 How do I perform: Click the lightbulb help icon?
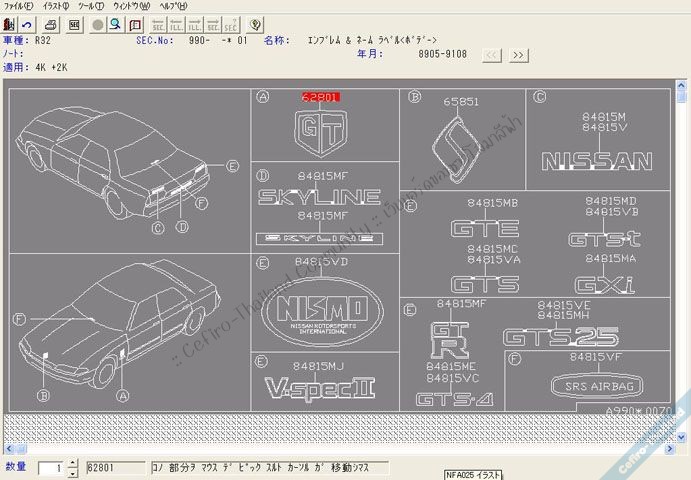[256, 24]
